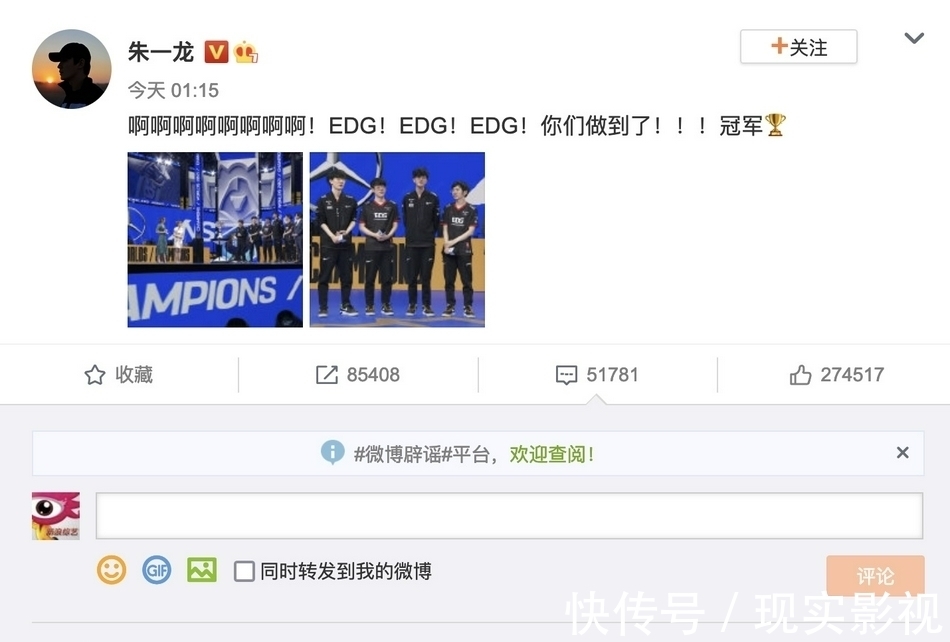The width and height of the screenshot is (950, 642).
Task: Click the comment bubble icon
Action: pos(566,375)
